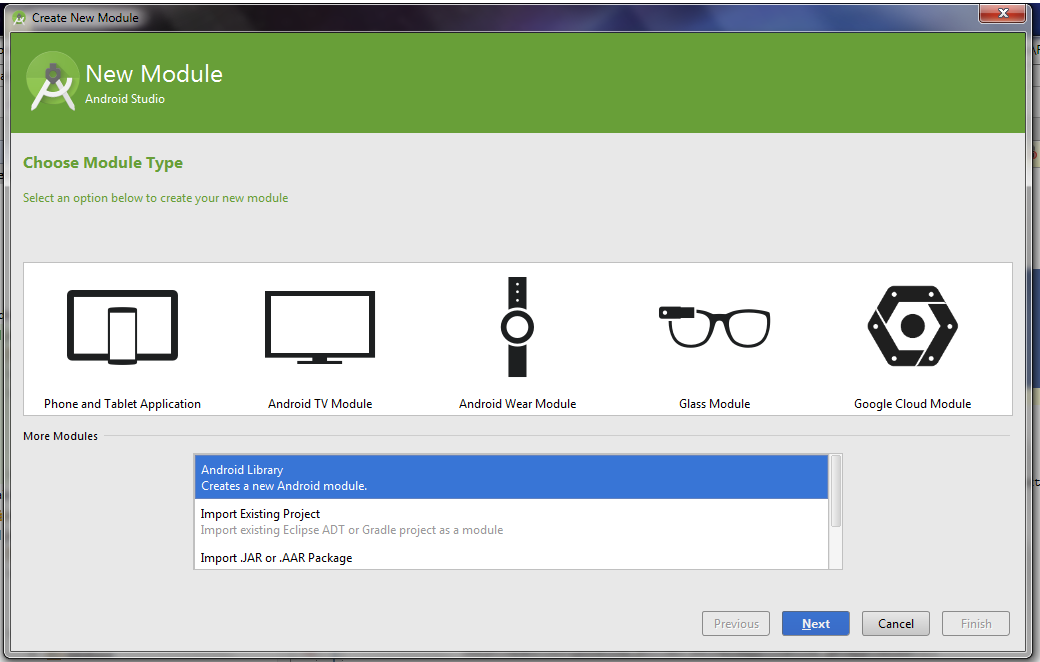Click the 'Android TV Module' label
The width and height of the screenshot is (1040, 662).
pyautogui.click(x=320, y=404)
